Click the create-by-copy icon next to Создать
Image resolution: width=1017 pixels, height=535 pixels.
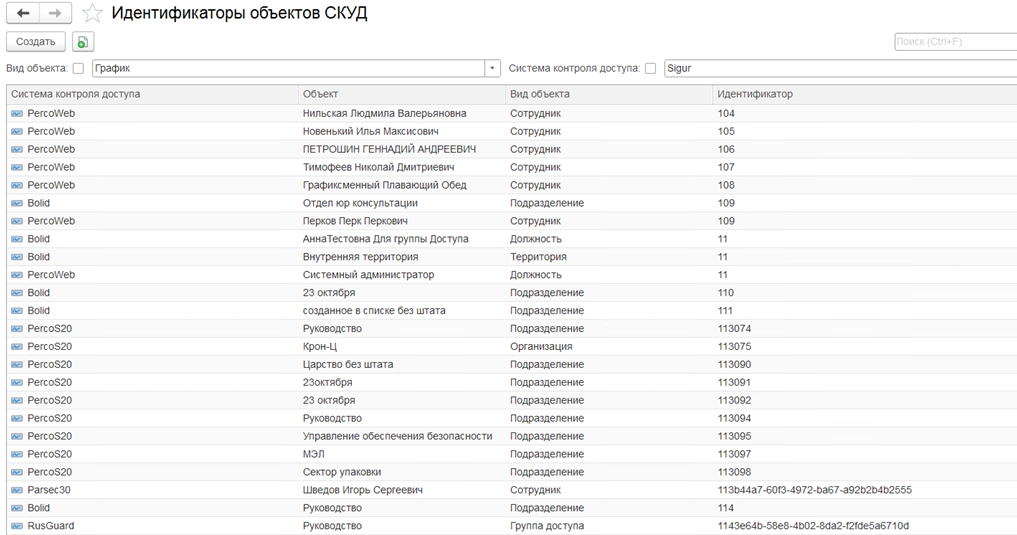[82, 41]
